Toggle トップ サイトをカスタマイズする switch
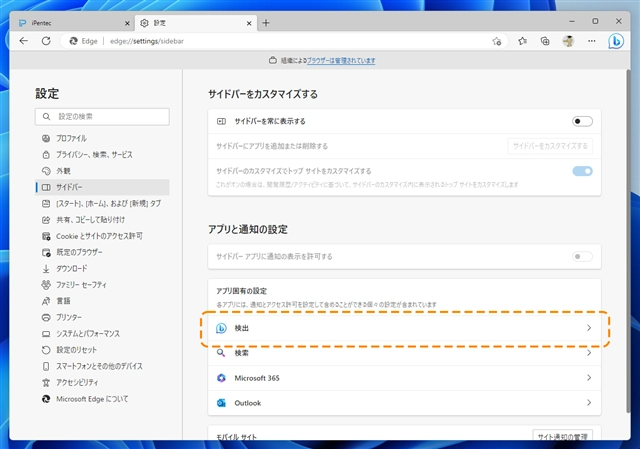Viewport: 640px width, 449px height. (582, 171)
